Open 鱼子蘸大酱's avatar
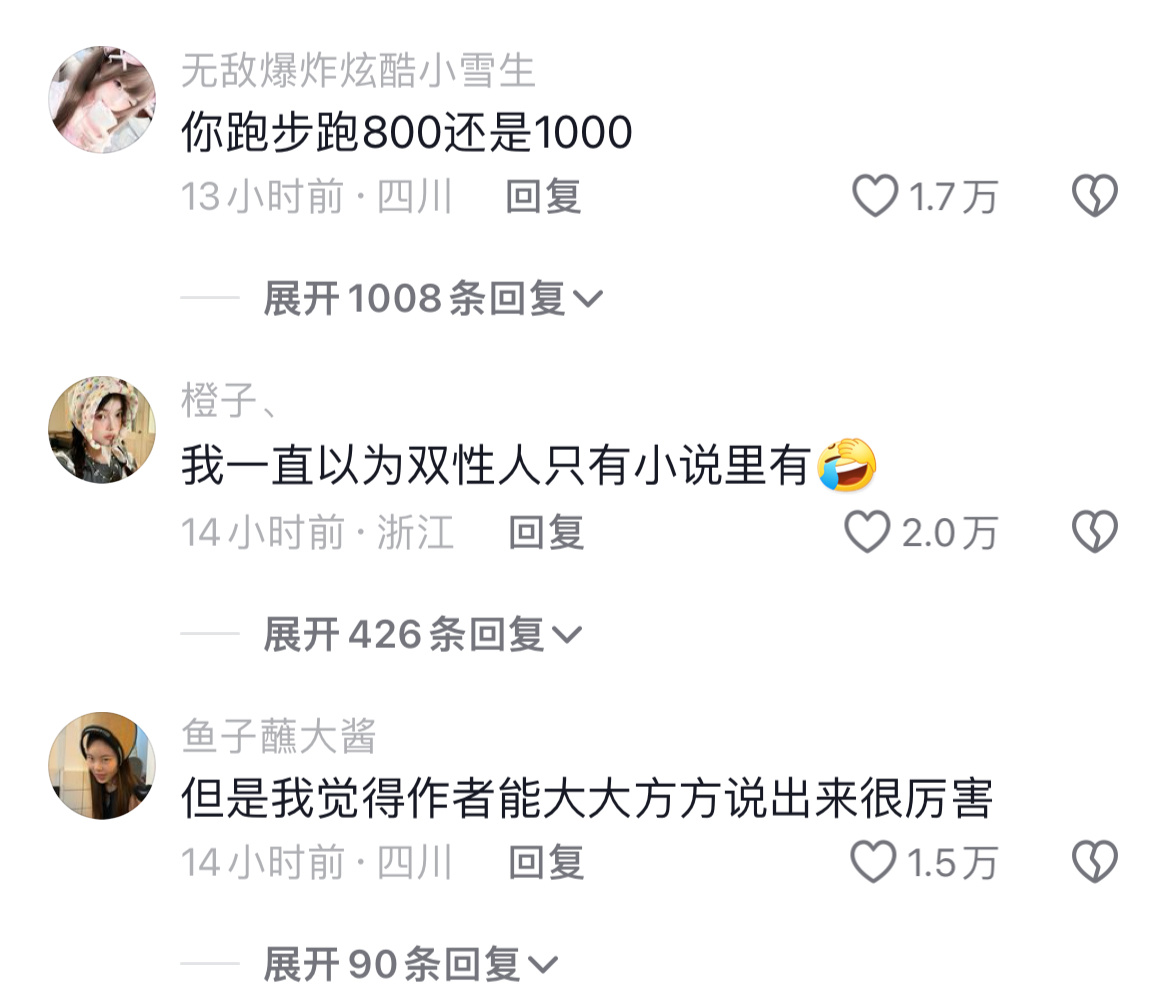 point(102,765)
